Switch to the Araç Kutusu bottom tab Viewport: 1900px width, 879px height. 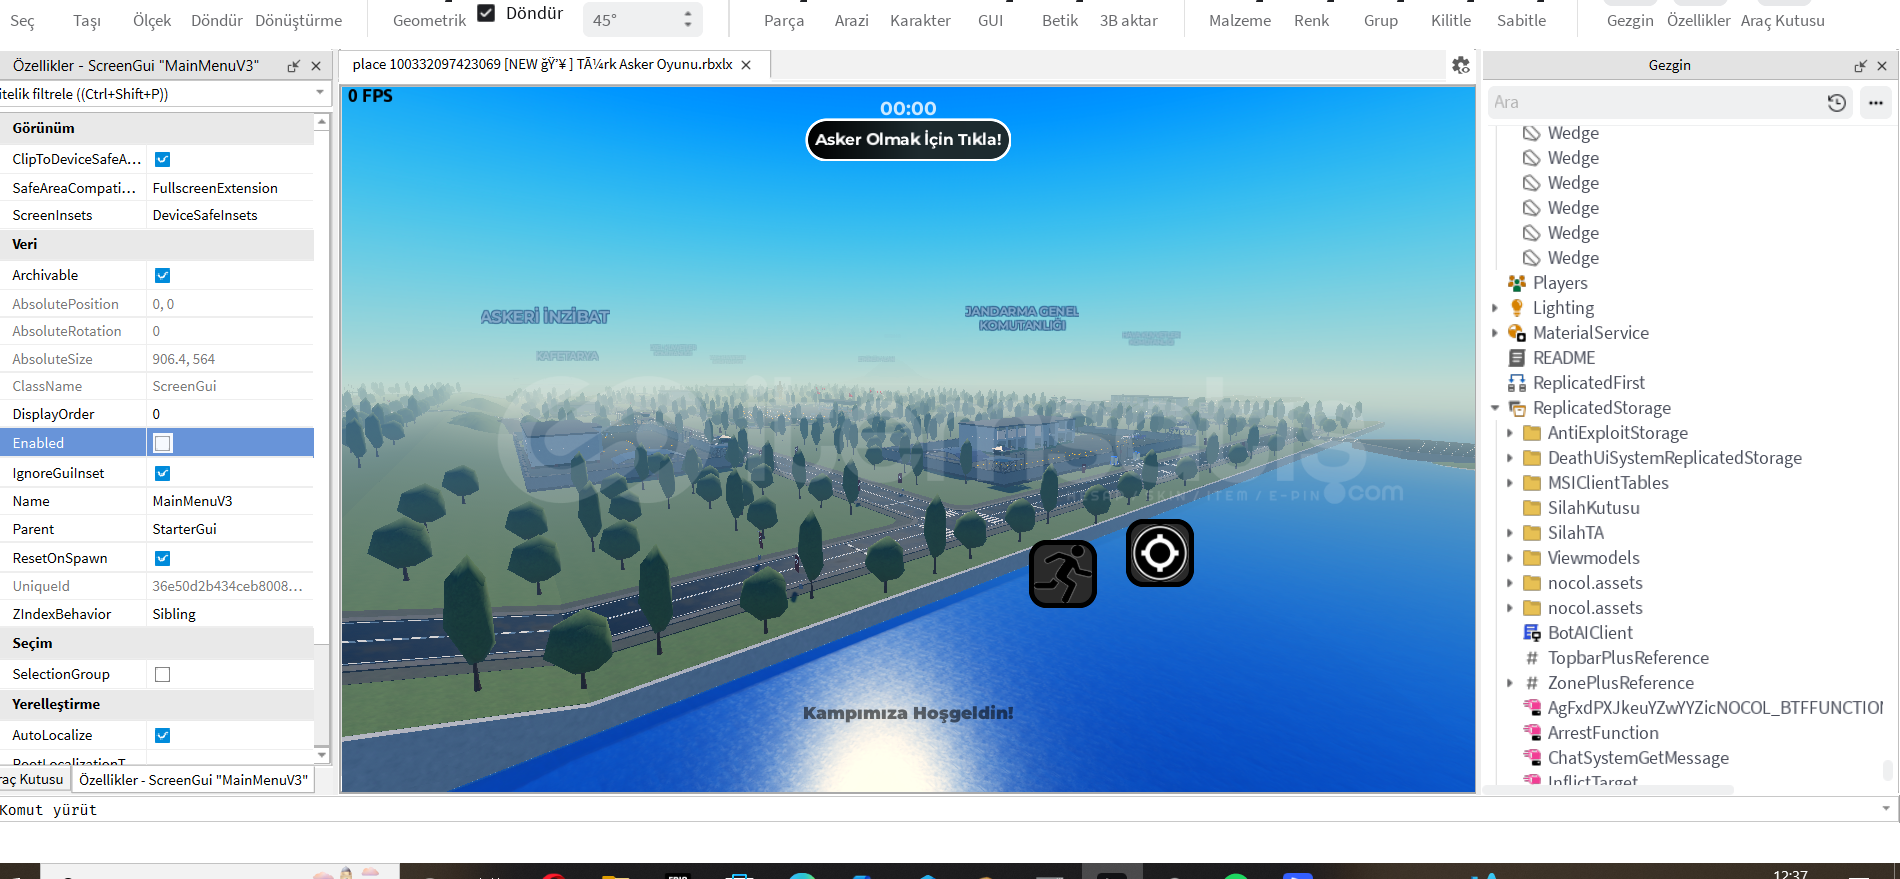(34, 779)
